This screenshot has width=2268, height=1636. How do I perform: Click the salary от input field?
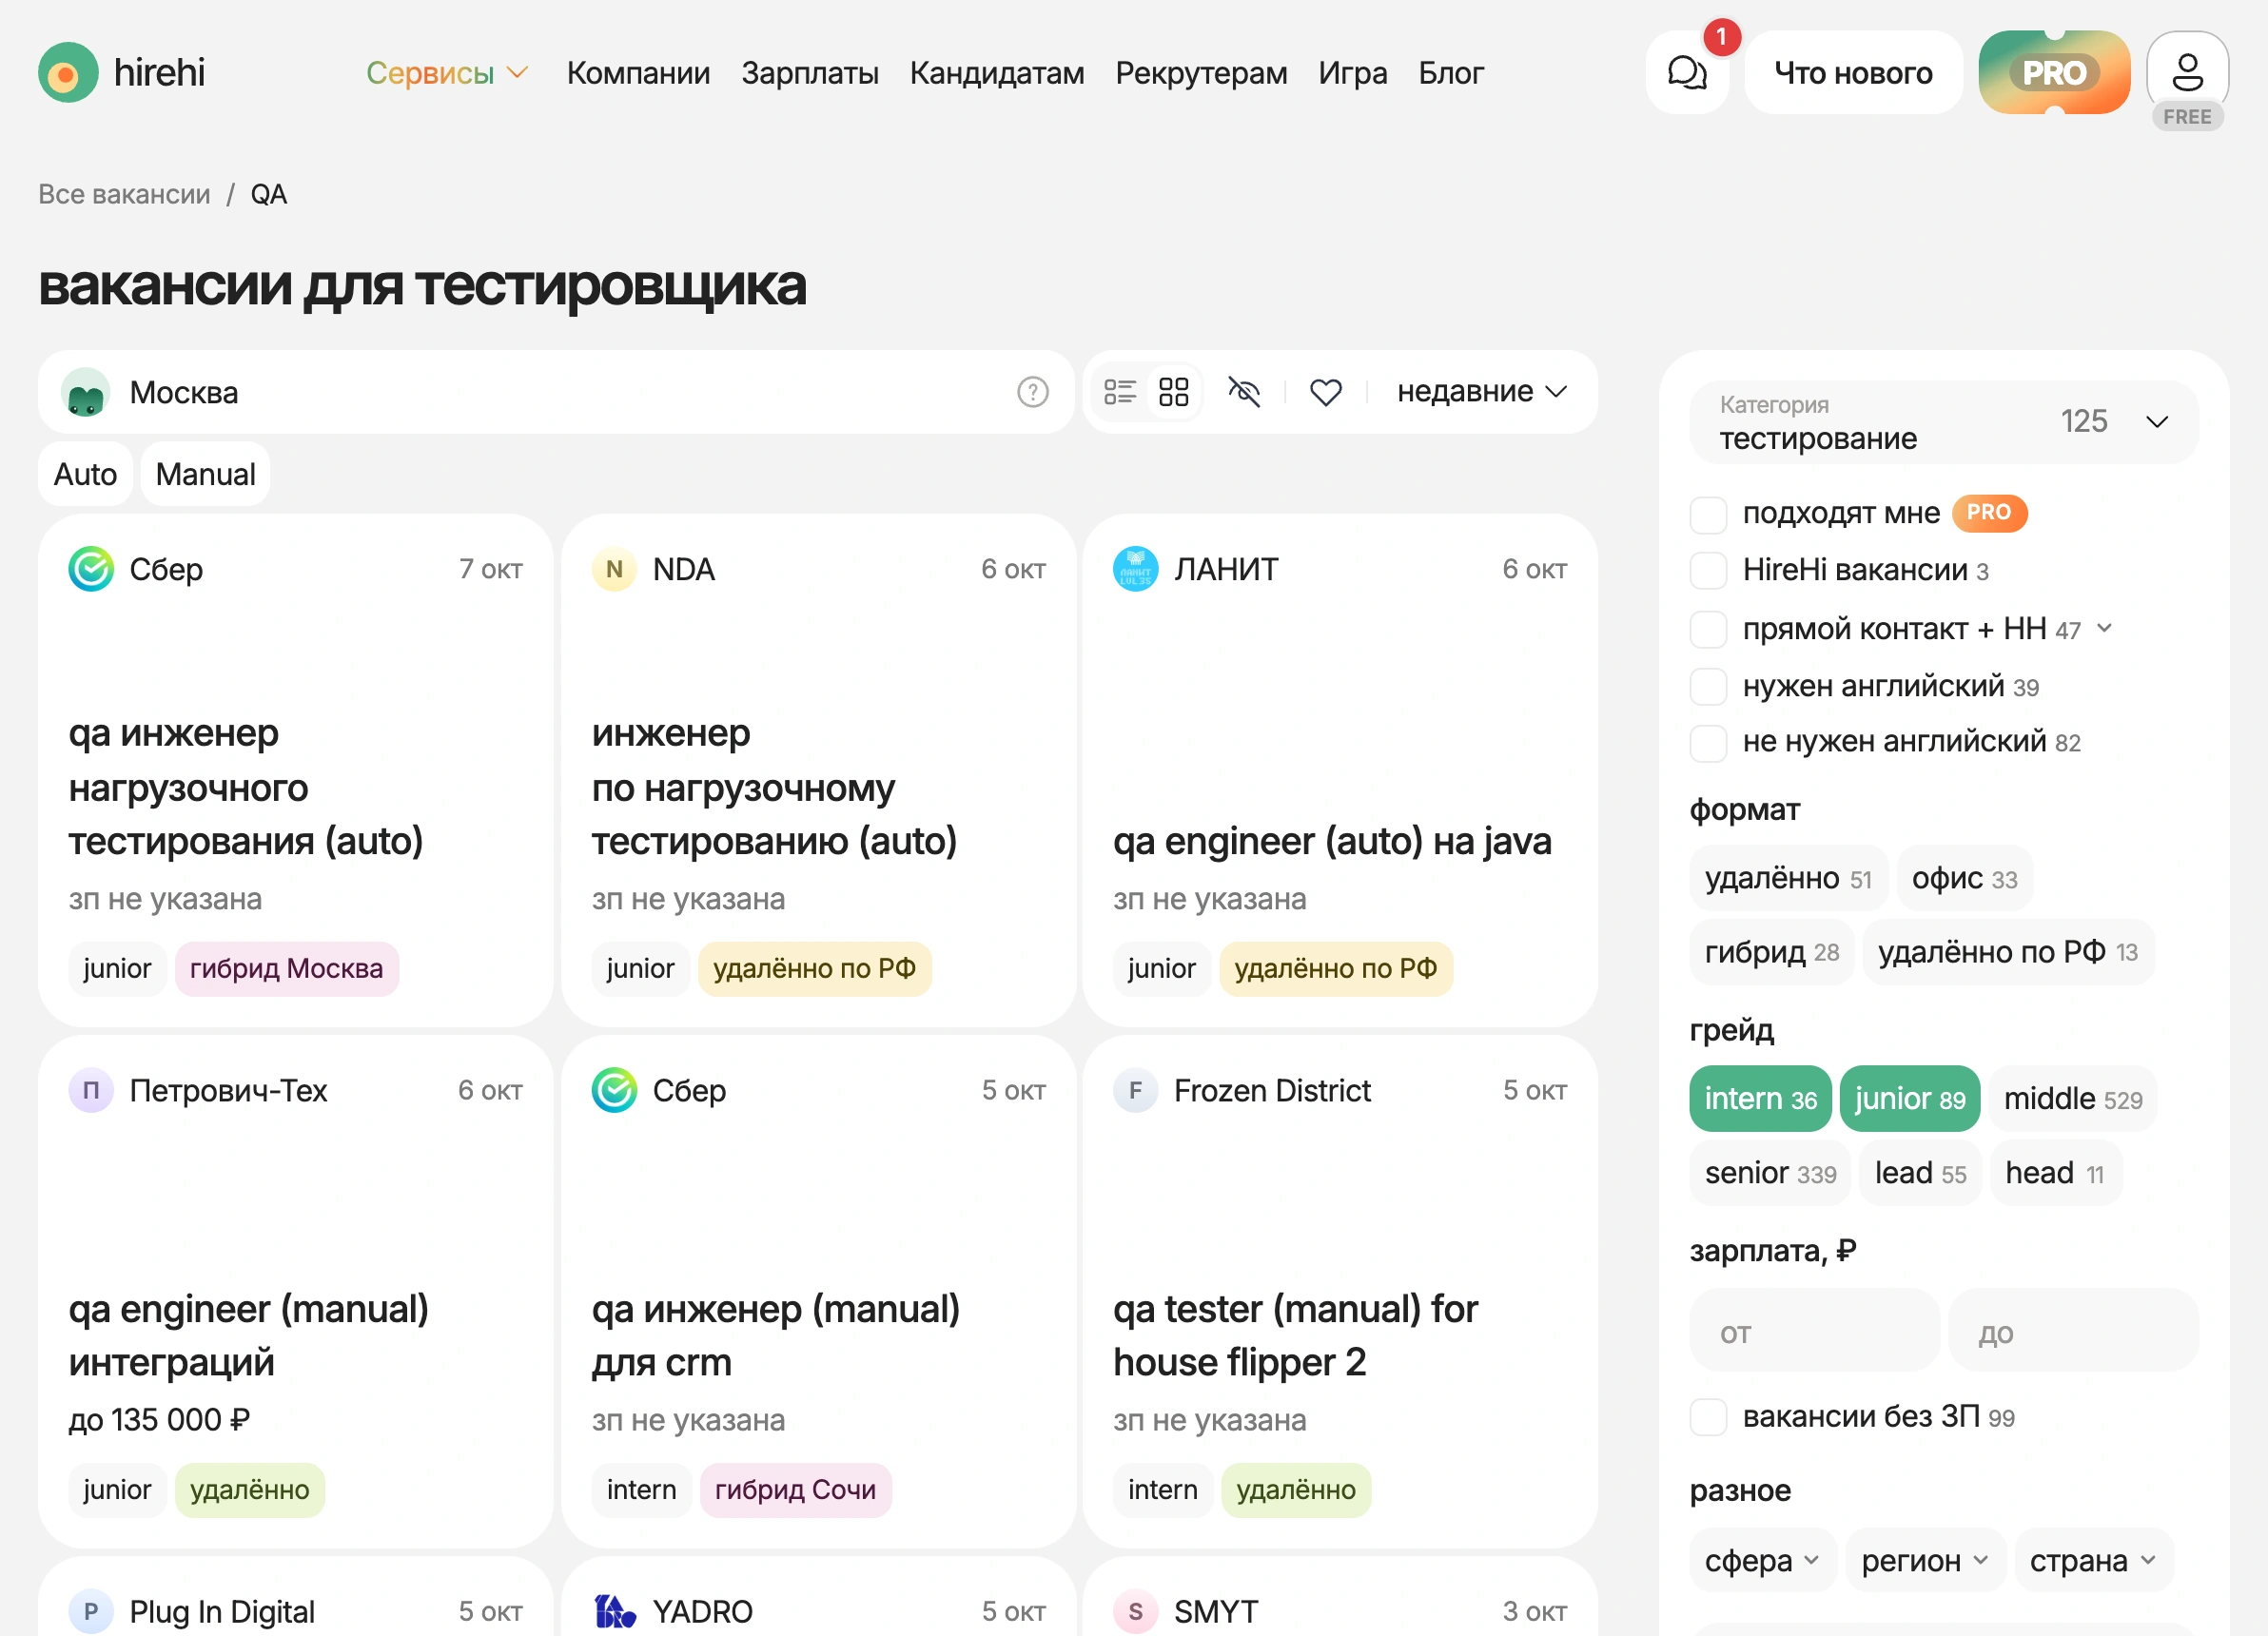(x=1814, y=1331)
